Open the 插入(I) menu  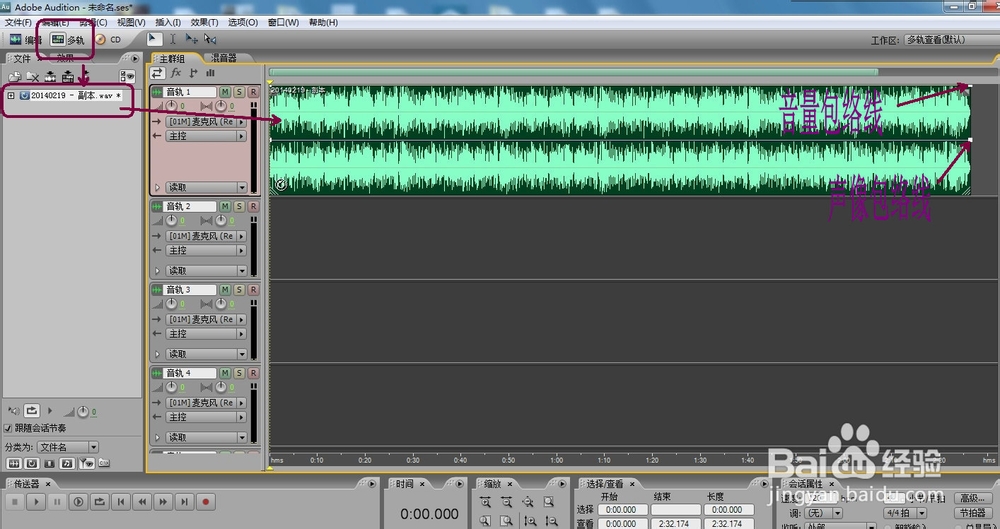pyautogui.click(x=168, y=22)
